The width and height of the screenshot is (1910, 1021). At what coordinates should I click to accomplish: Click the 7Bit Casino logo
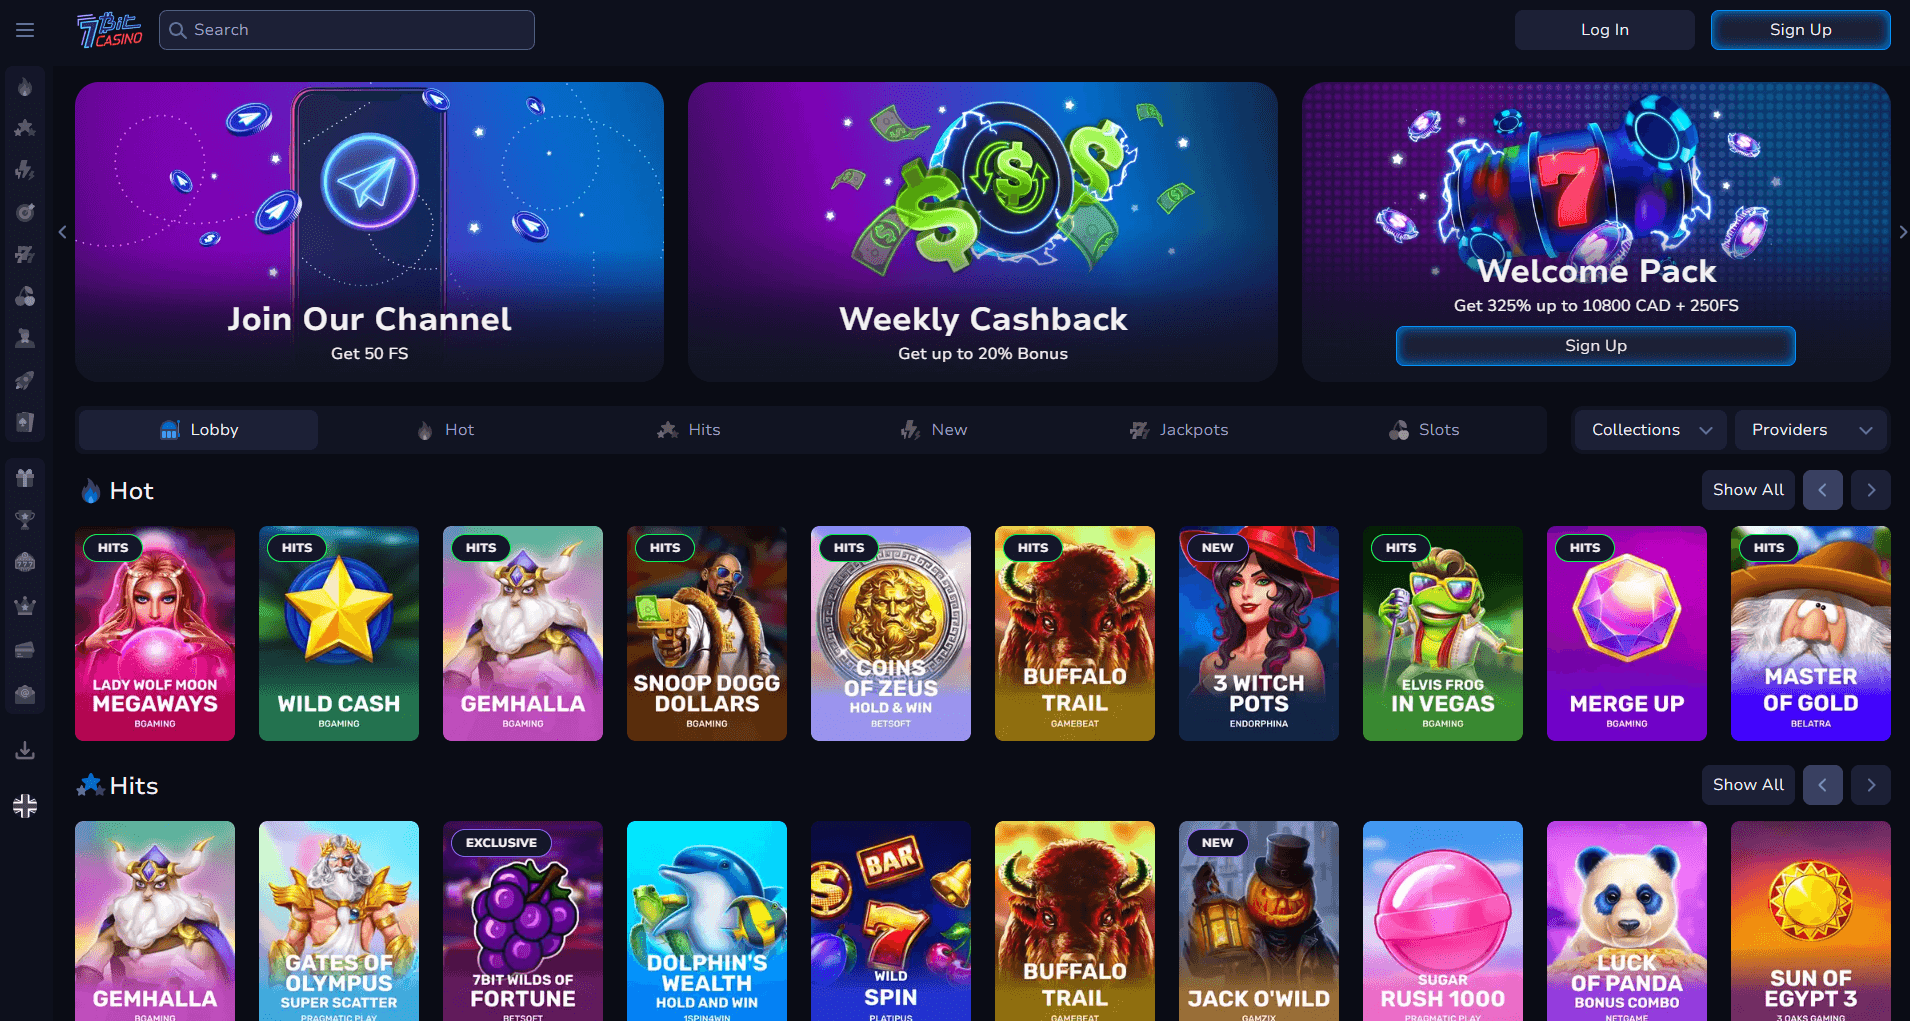click(110, 30)
